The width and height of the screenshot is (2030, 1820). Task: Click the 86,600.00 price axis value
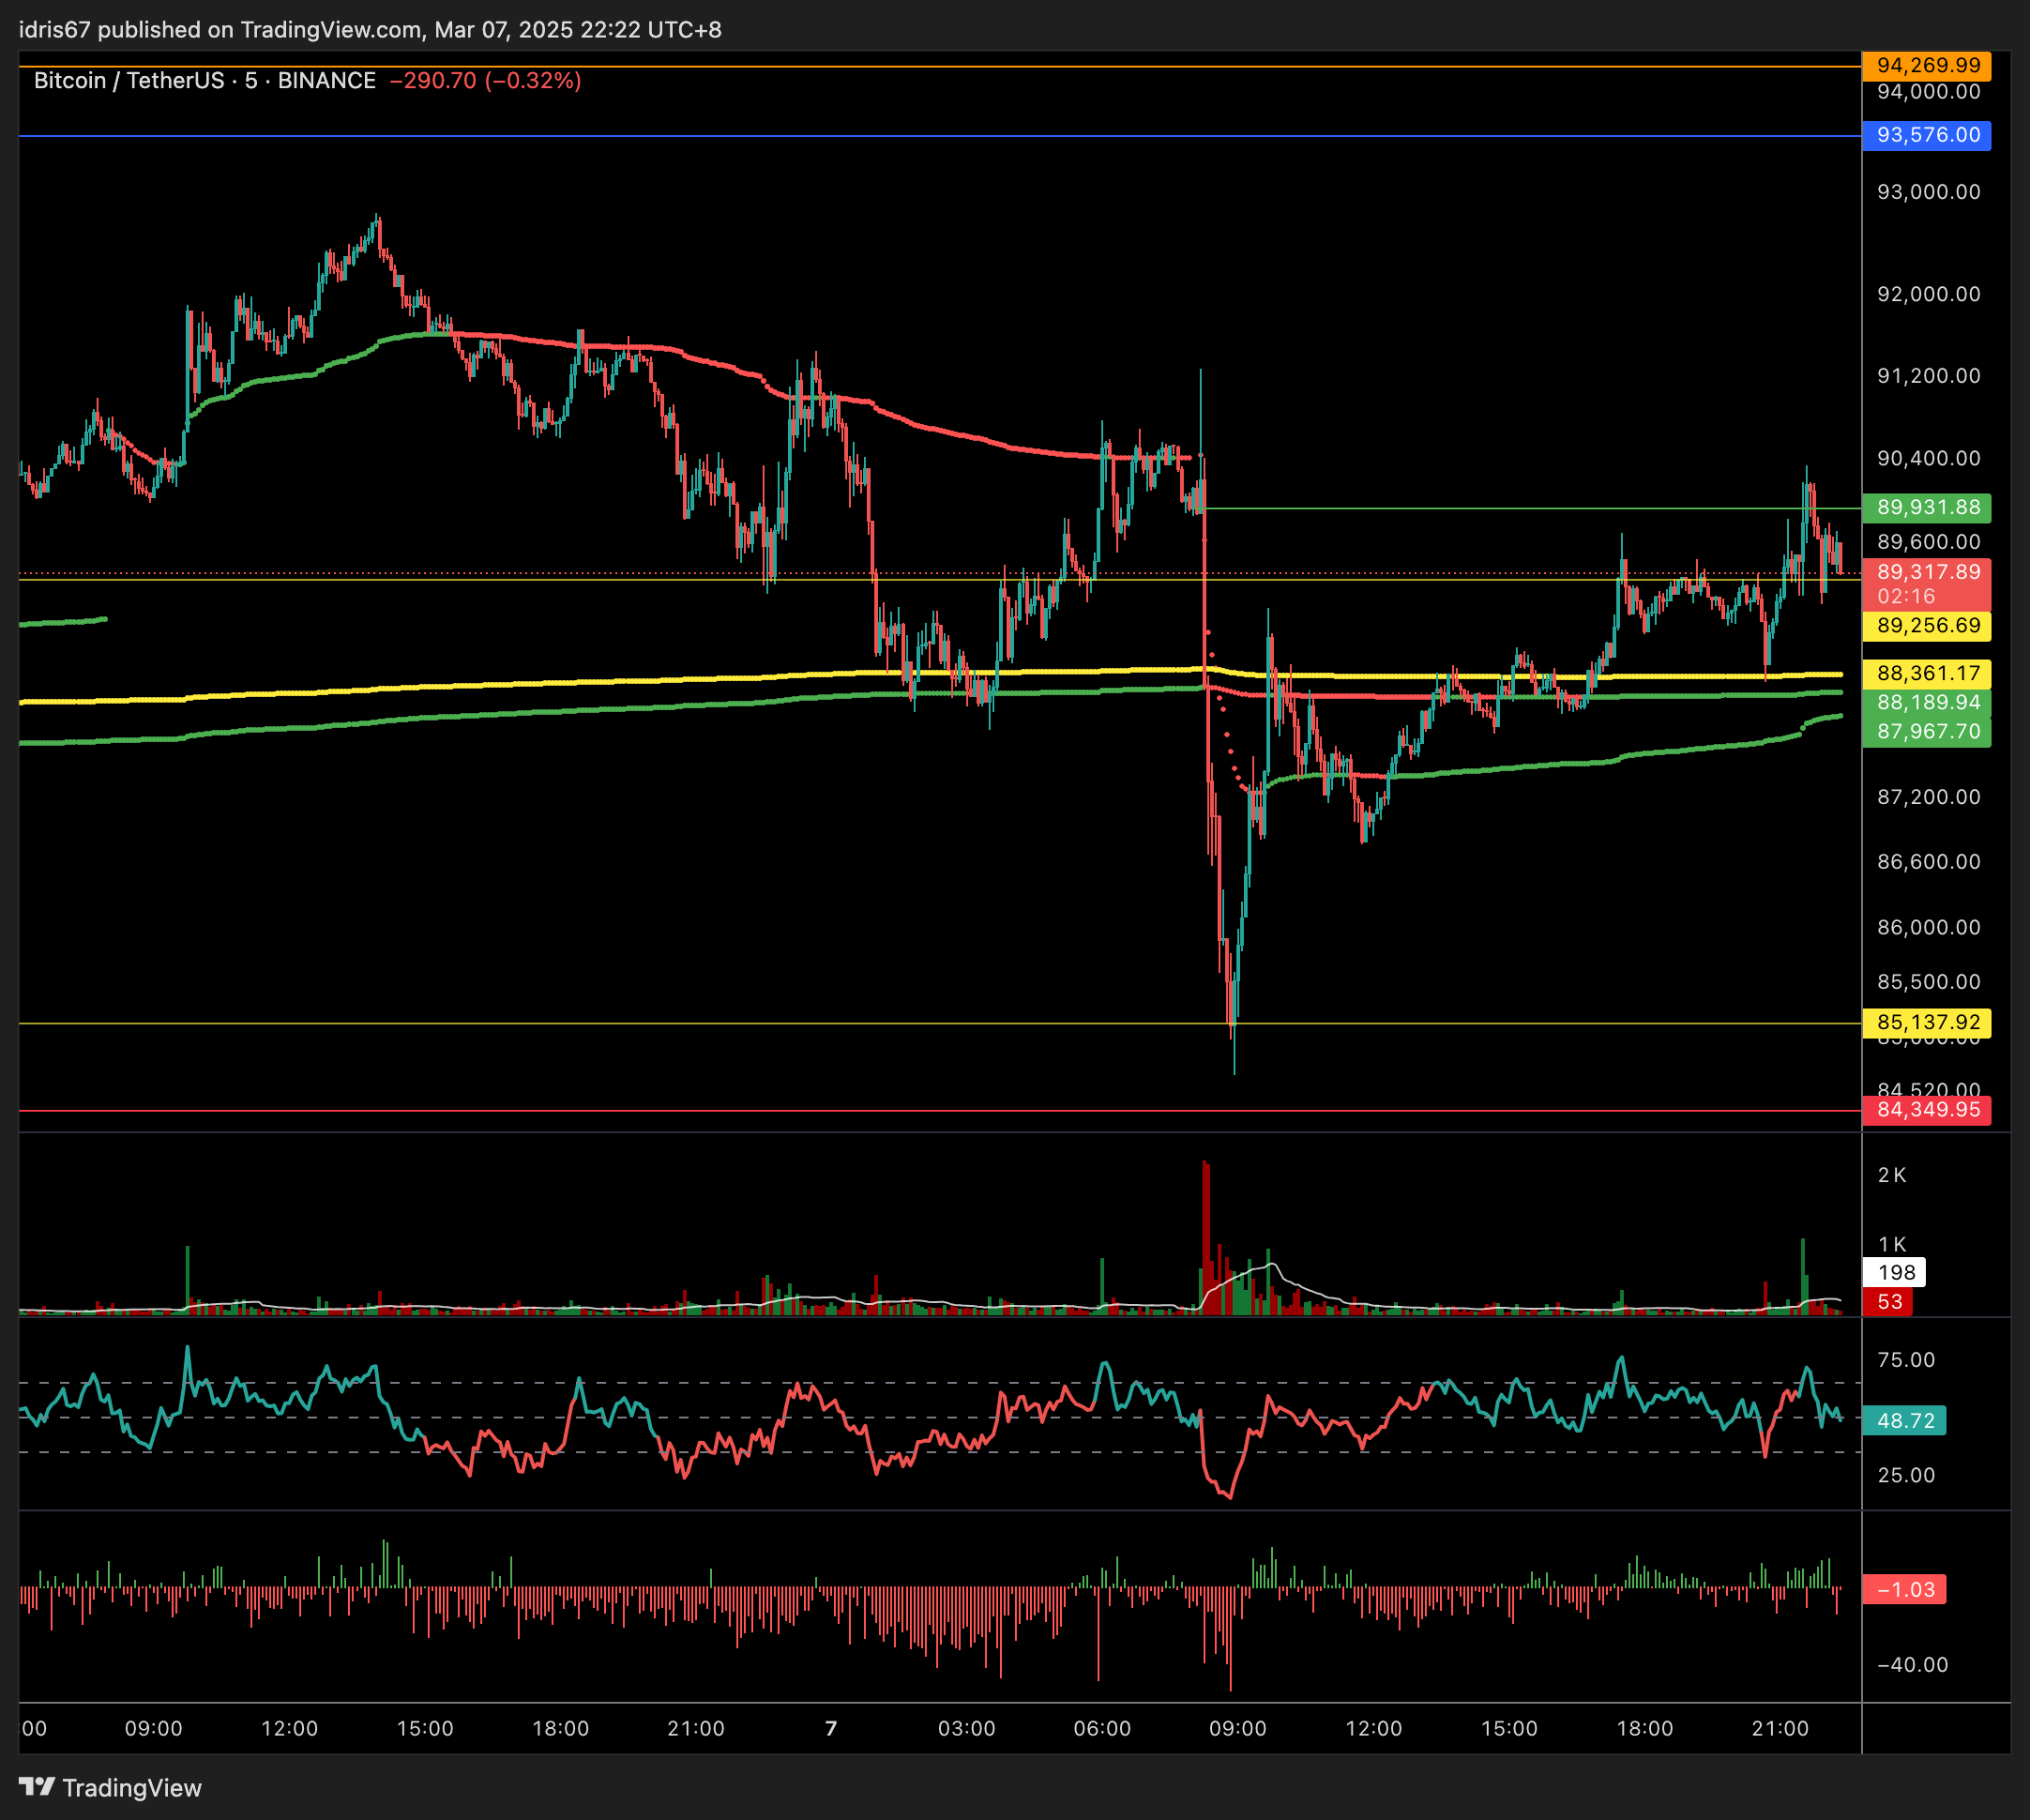tap(1928, 862)
